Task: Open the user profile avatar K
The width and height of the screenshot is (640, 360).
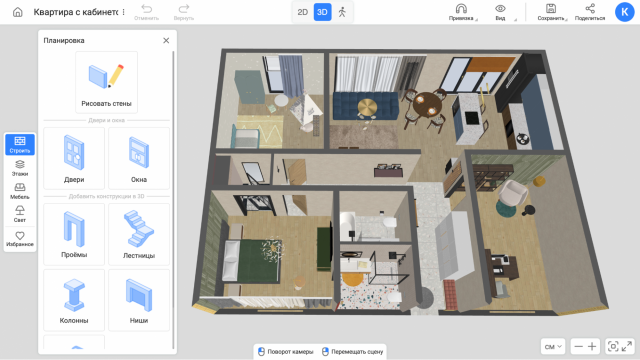Action: pos(624,12)
